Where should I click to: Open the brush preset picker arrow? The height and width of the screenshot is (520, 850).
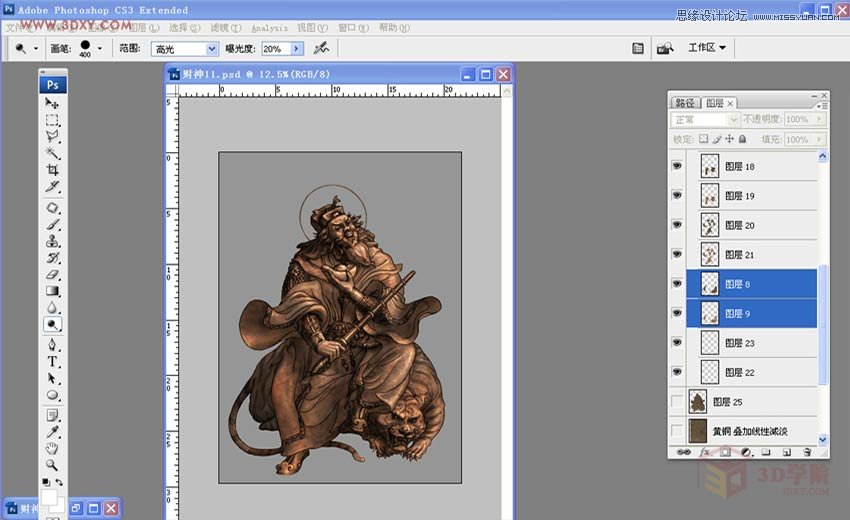pos(100,48)
